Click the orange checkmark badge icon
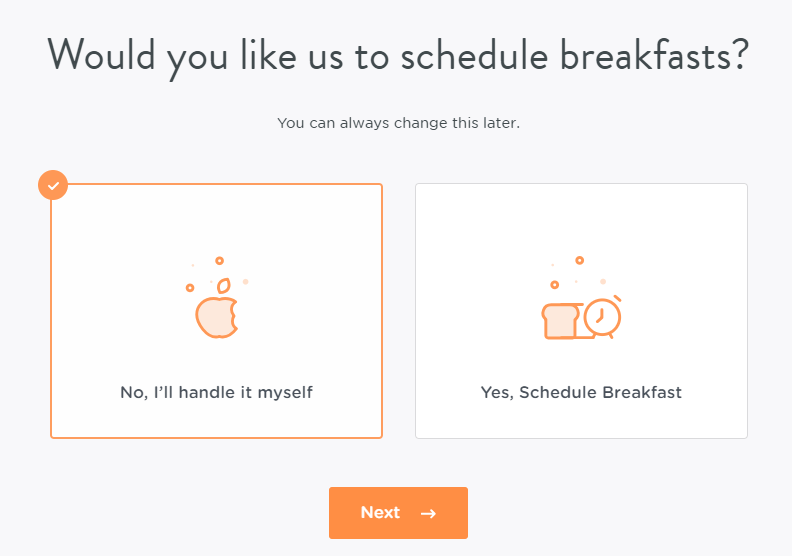This screenshot has height=556, width=792. [x=53, y=185]
